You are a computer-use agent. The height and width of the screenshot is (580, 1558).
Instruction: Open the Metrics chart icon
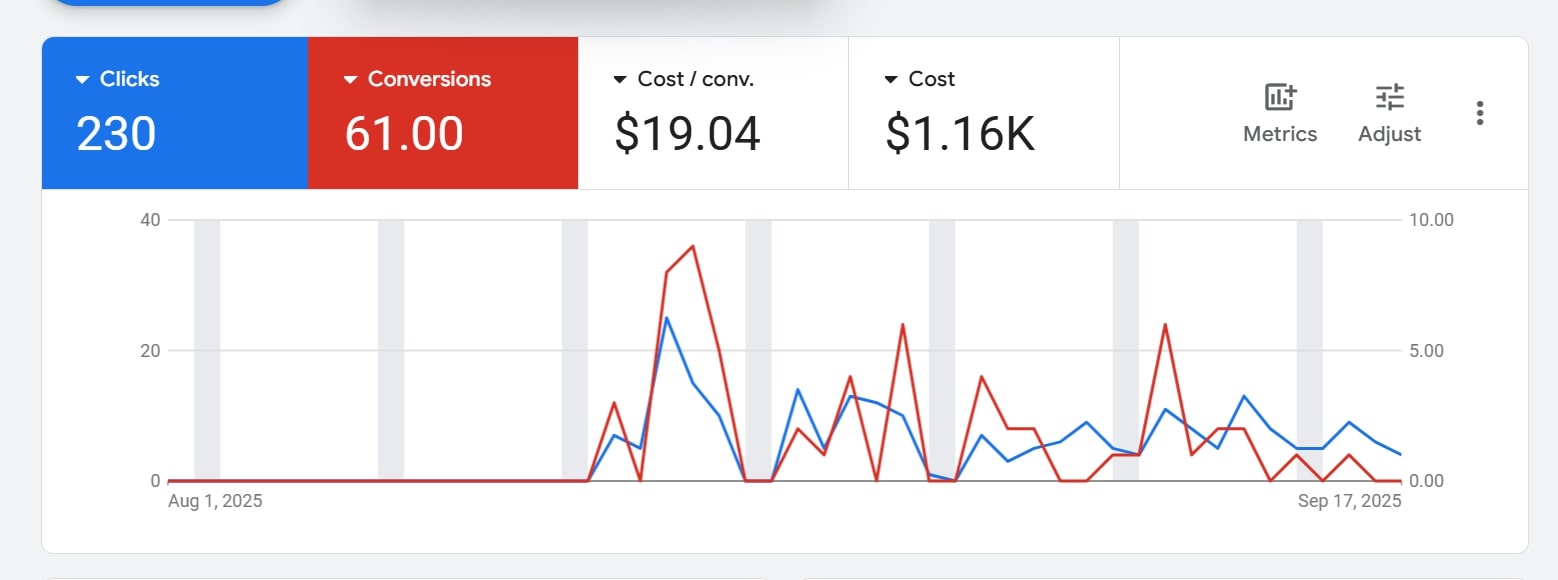pyautogui.click(x=1280, y=98)
